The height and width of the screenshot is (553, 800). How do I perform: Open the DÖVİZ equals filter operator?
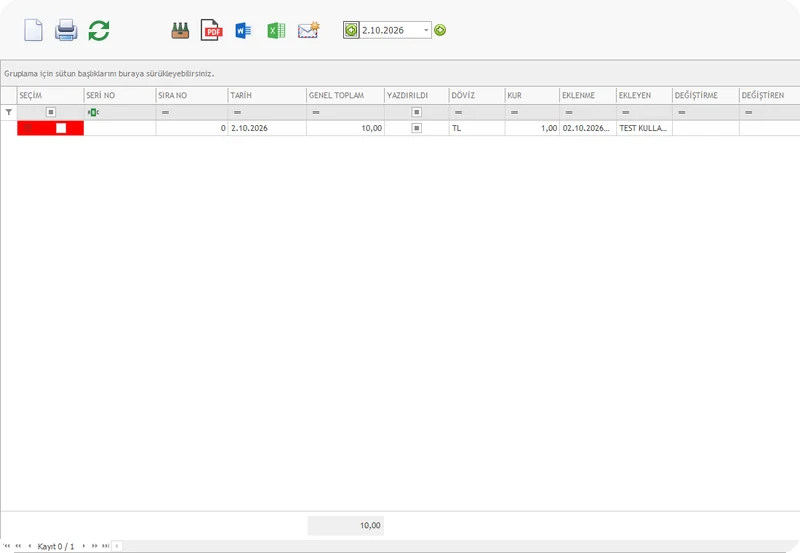tap(458, 112)
